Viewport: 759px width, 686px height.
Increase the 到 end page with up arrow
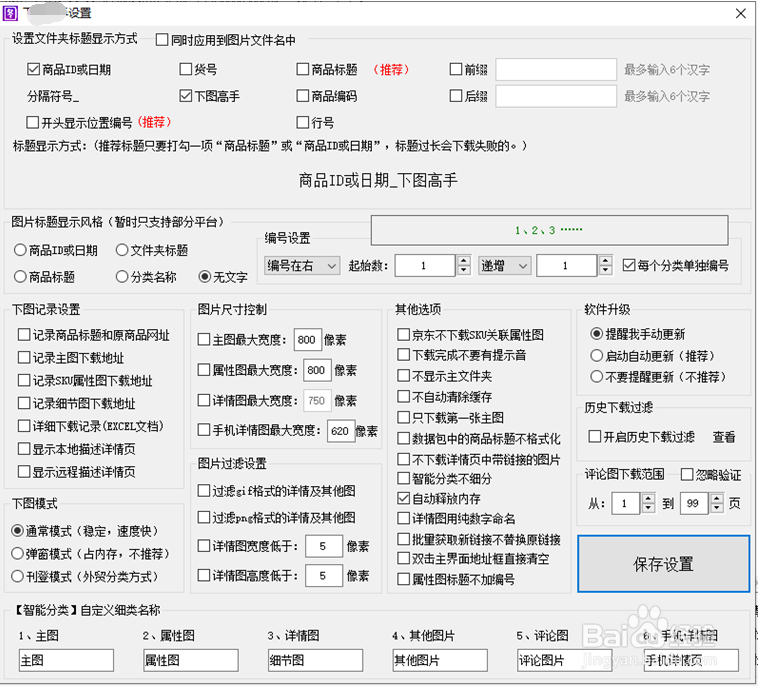[717, 499]
